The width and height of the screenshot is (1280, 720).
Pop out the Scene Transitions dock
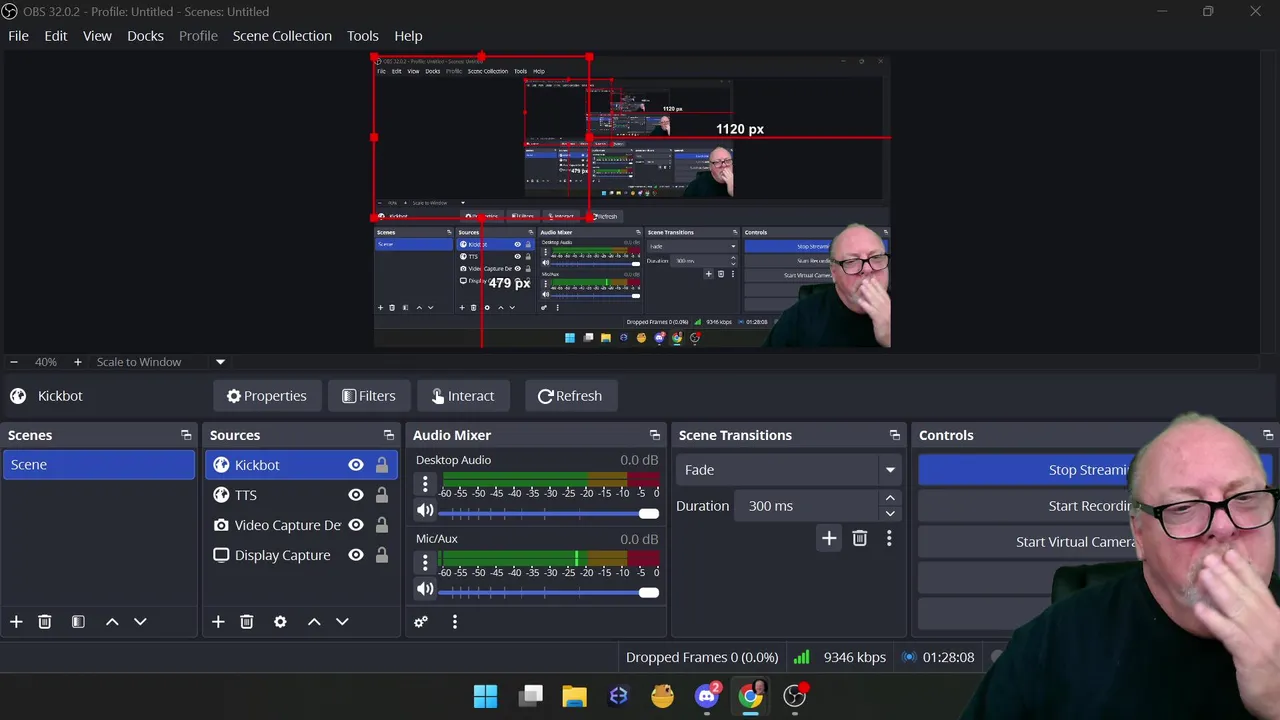pyautogui.click(x=895, y=435)
